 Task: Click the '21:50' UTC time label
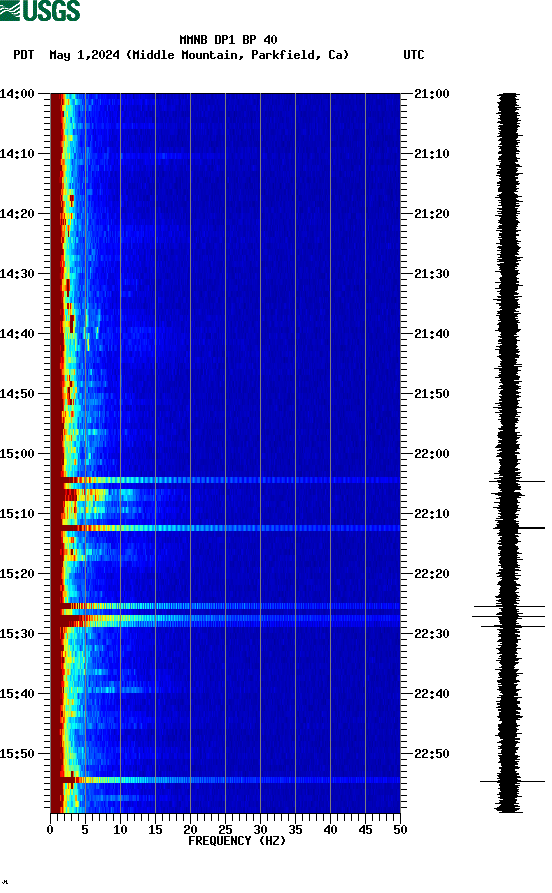pyautogui.click(x=432, y=394)
